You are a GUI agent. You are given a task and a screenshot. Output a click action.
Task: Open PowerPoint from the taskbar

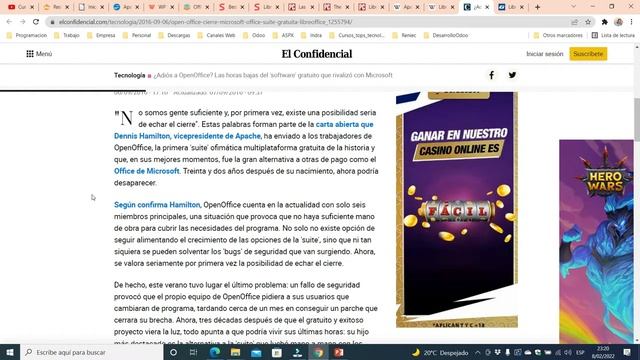click(x=339, y=352)
